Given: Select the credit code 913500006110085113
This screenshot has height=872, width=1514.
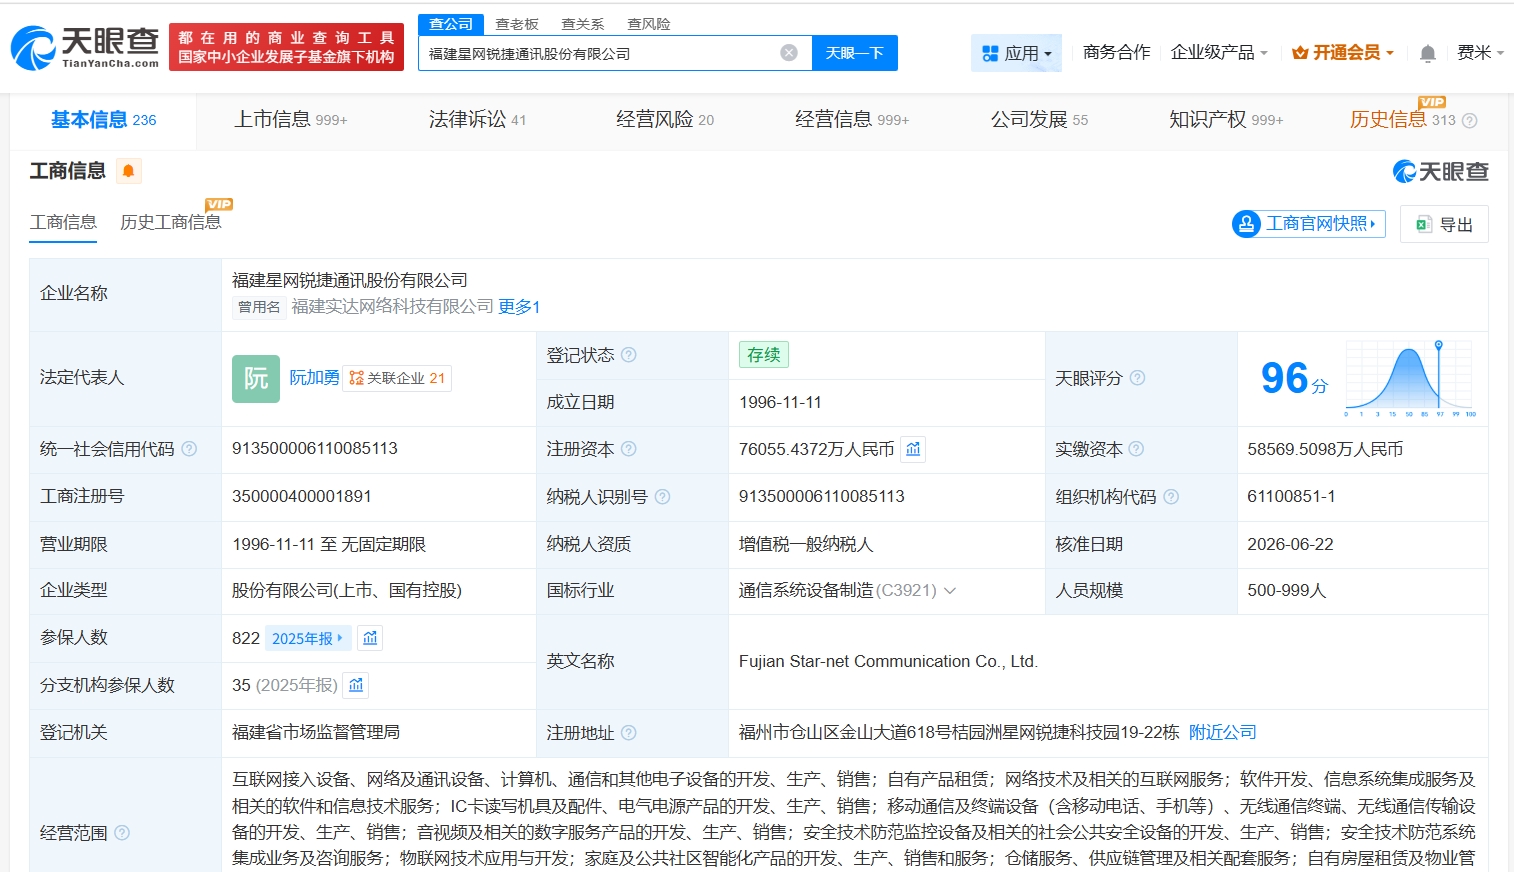Looking at the screenshot, I should [x=315, y=449].
